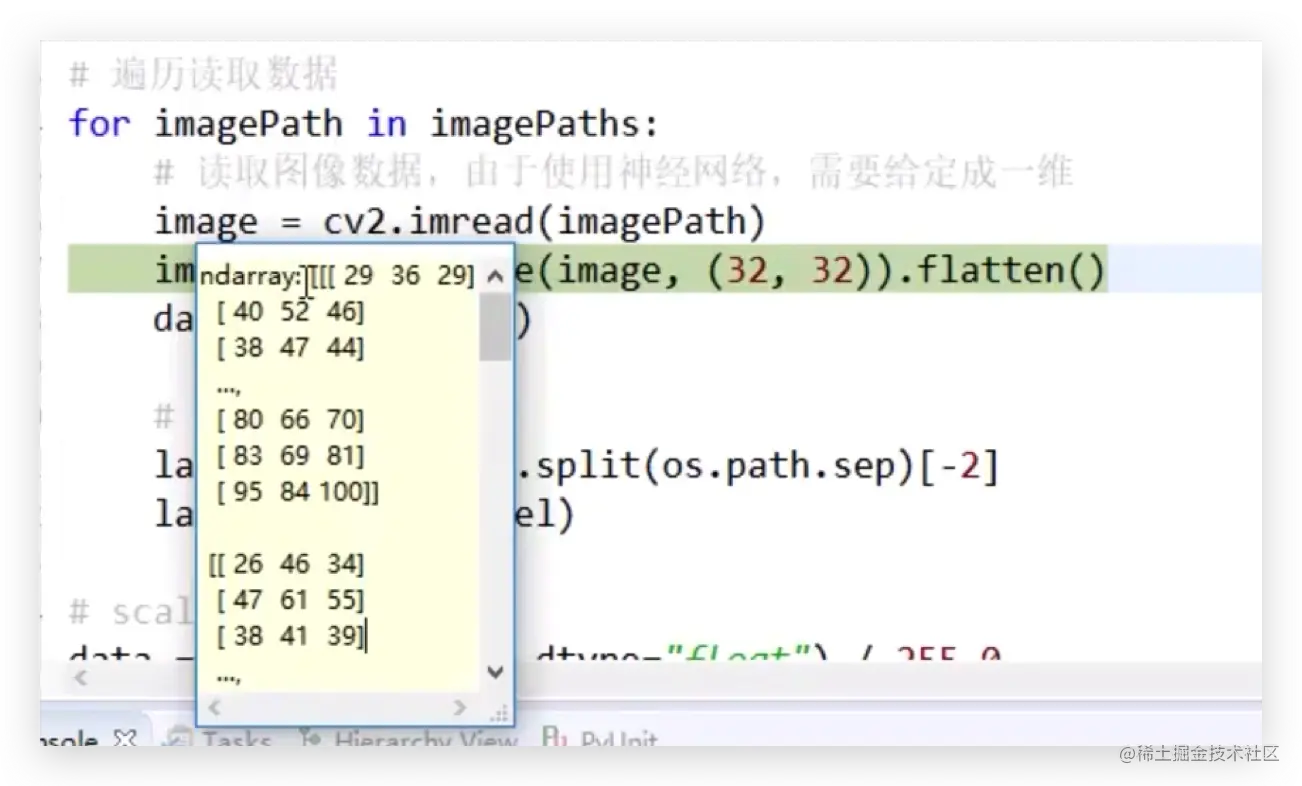Click the comment about 读取图像数据
Image resolution: width=1302 pixels, height=786 pixels.
(614, 174)
